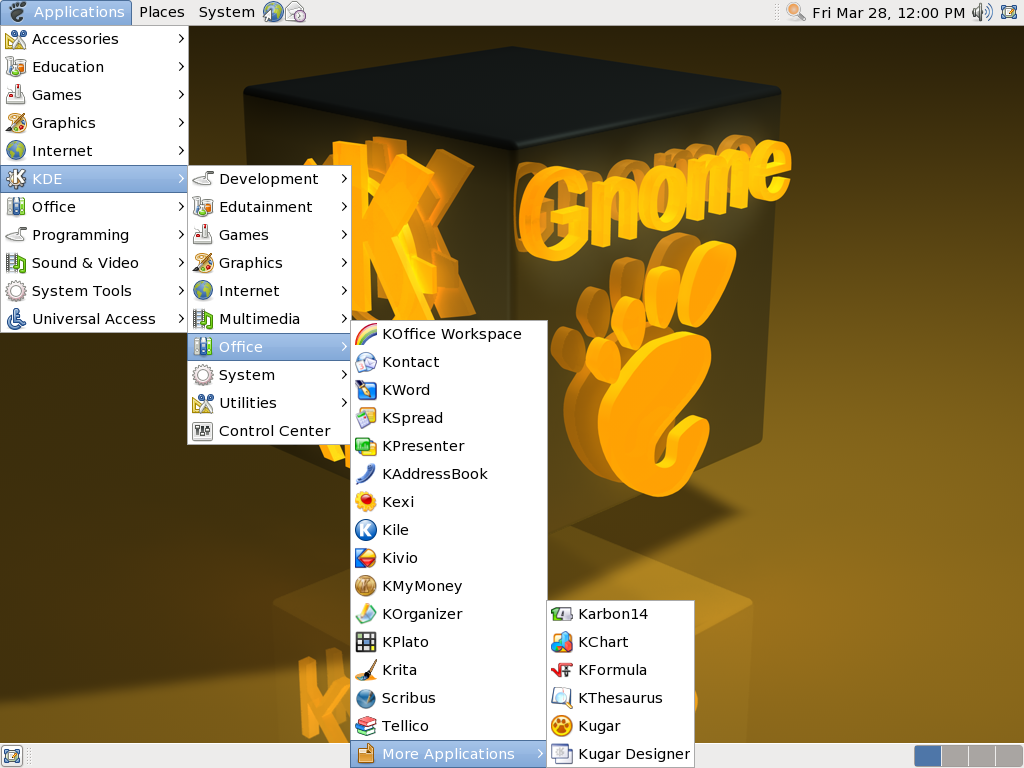Click the volume icon in the panel
This screenshot has height=768, width=1024.
click(981, 12)
